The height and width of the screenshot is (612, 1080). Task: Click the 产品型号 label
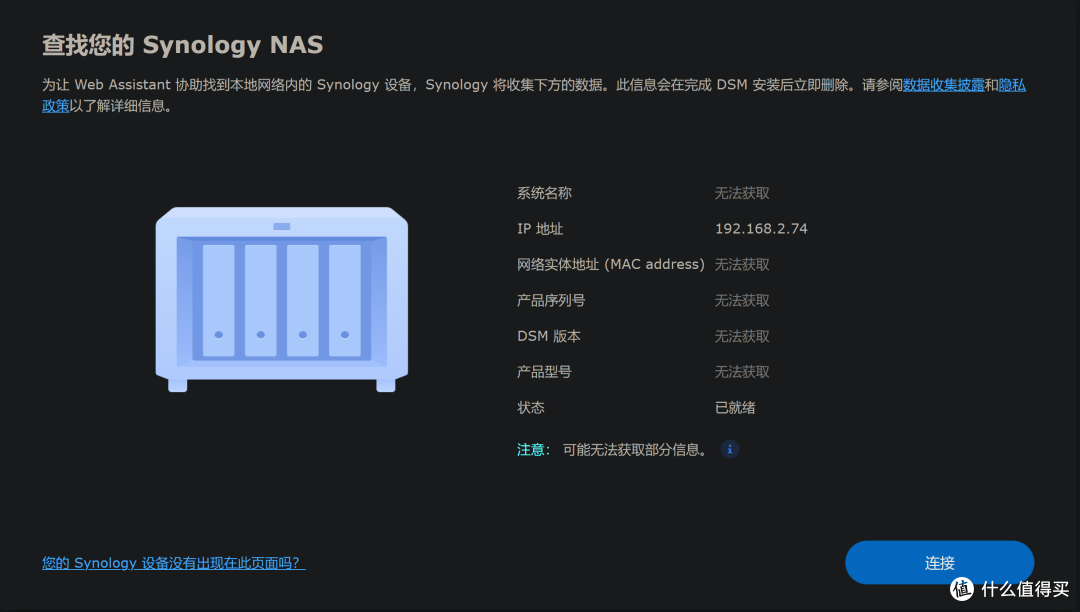[544, 372]
